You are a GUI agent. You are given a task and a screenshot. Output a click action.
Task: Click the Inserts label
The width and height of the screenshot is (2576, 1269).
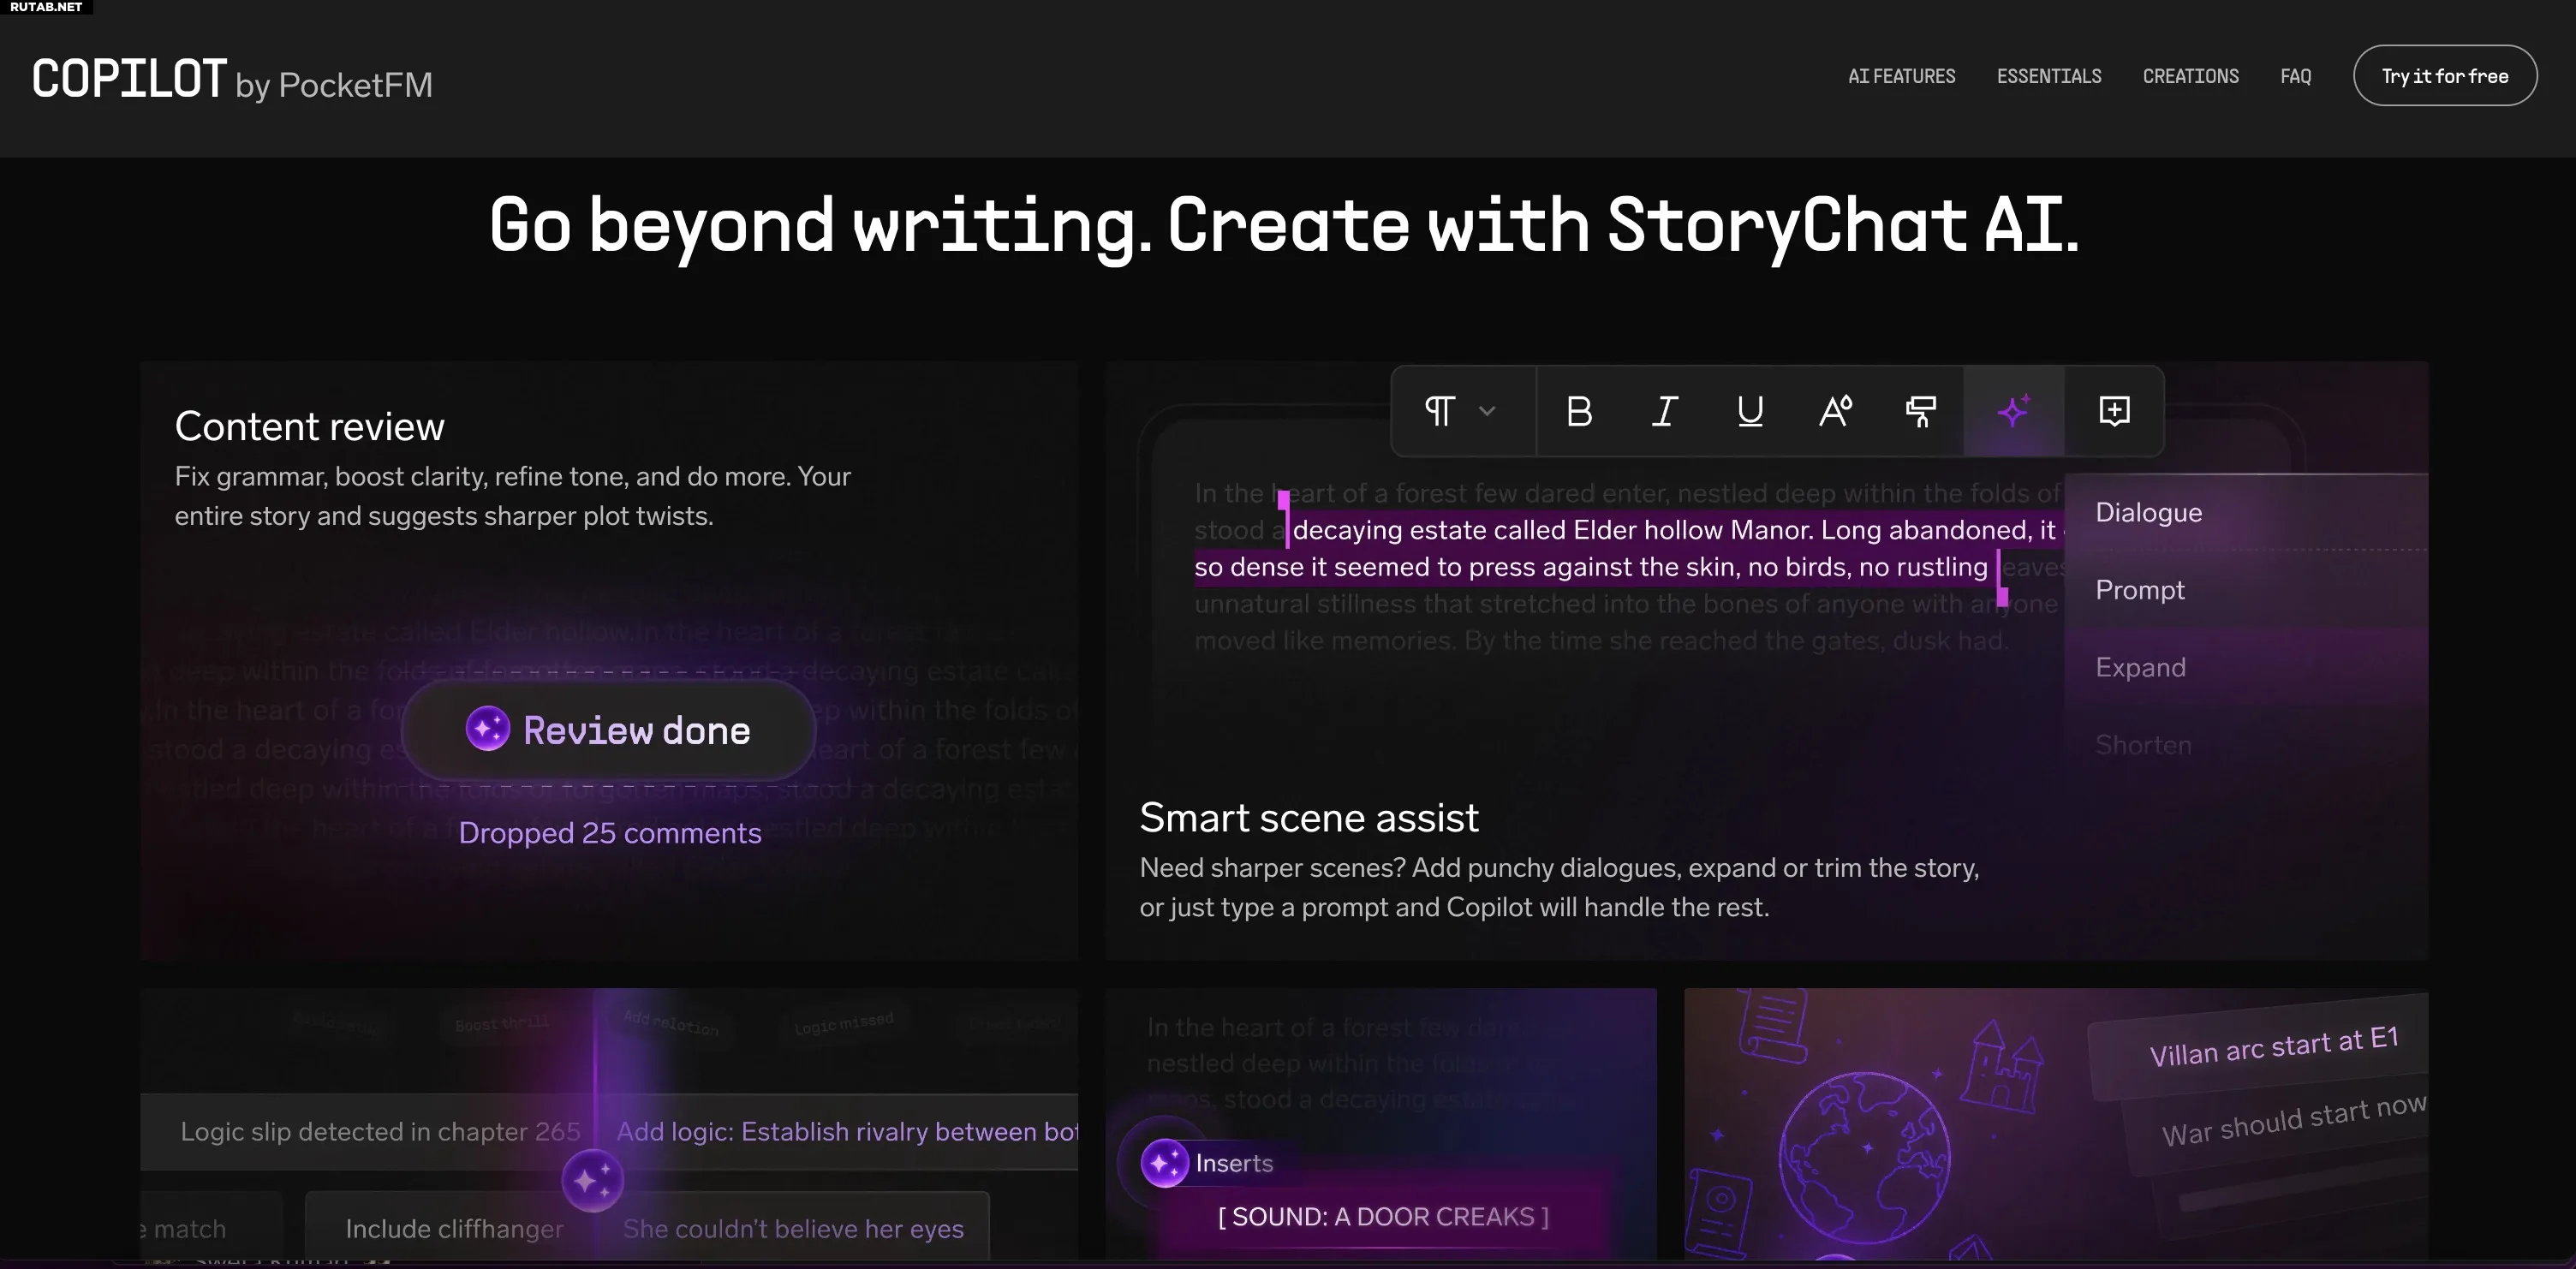point(1234,1163)
